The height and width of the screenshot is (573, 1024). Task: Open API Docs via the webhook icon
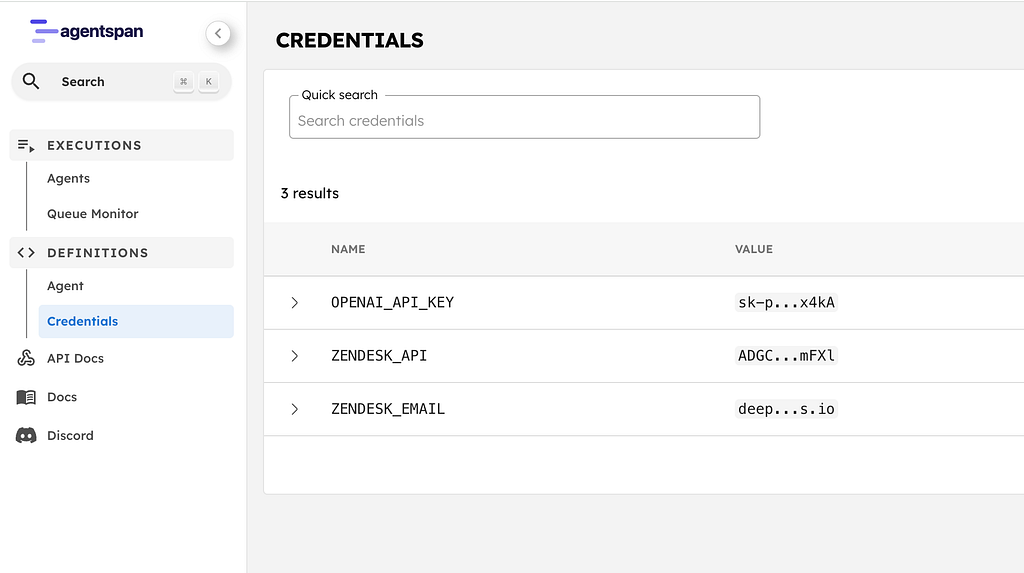click(26, 358)
